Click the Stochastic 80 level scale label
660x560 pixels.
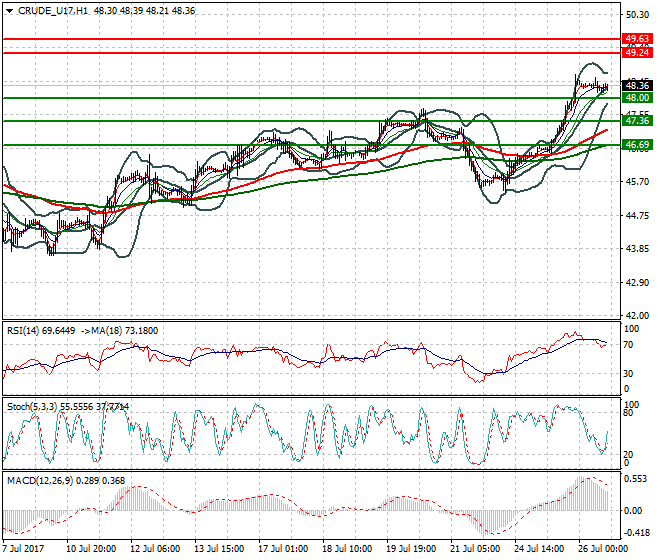(628, 413)
